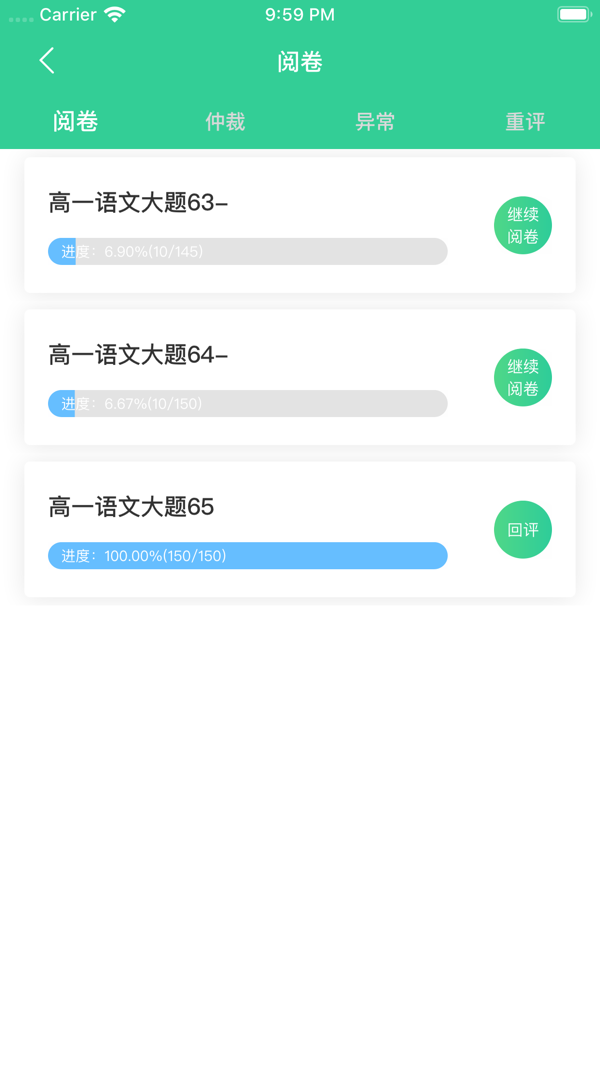Switch to the 阅卷 tab
This screenshot has width=600, height=1067.
coord(75,122)
